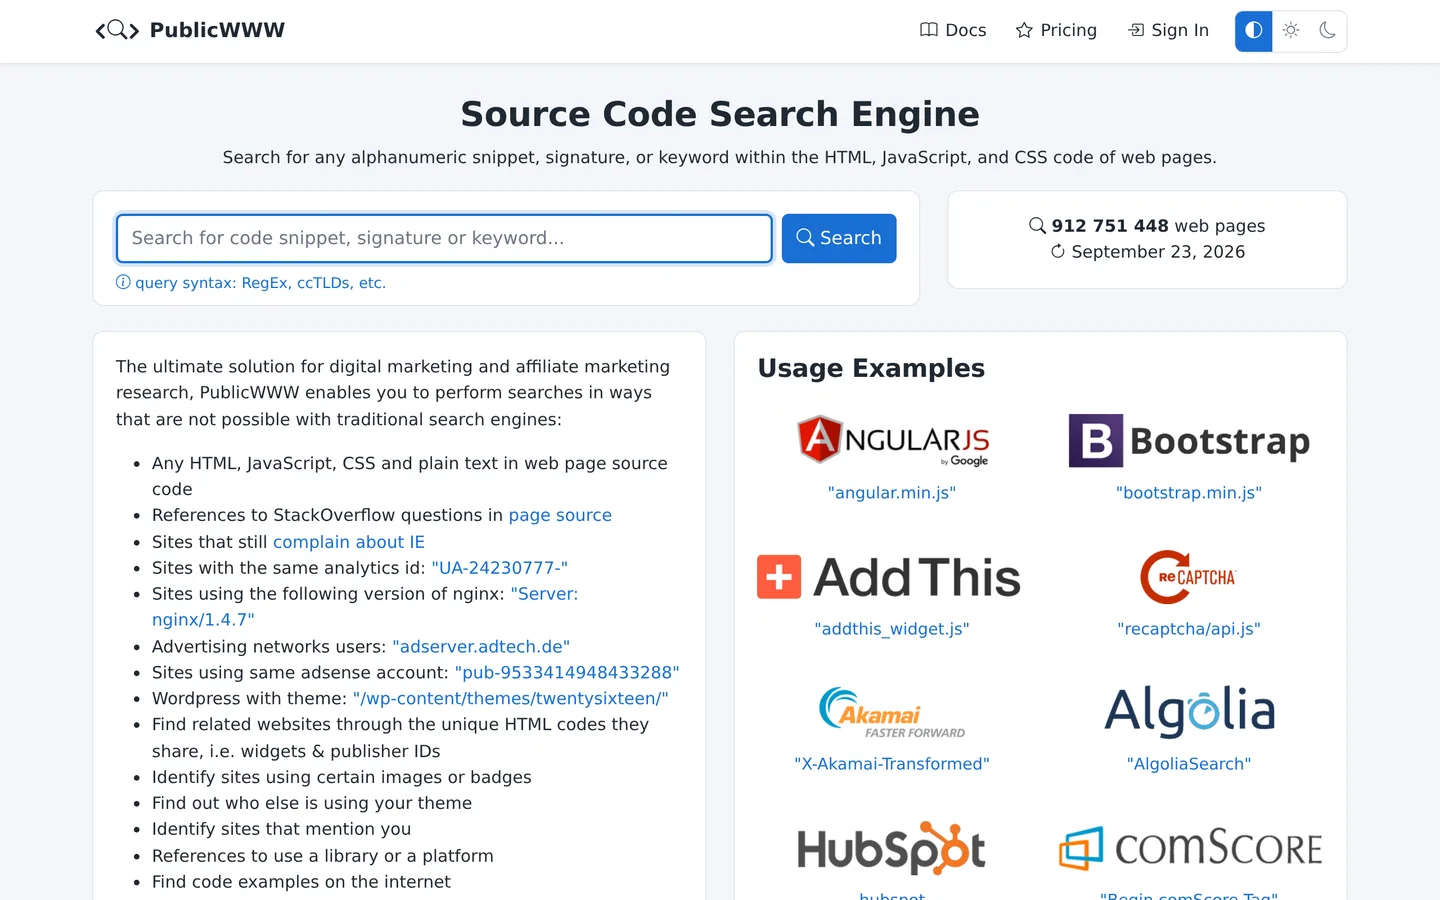Open the twentysixteen theme link
Screen dimensions: 1440x900
click(511, 699)
